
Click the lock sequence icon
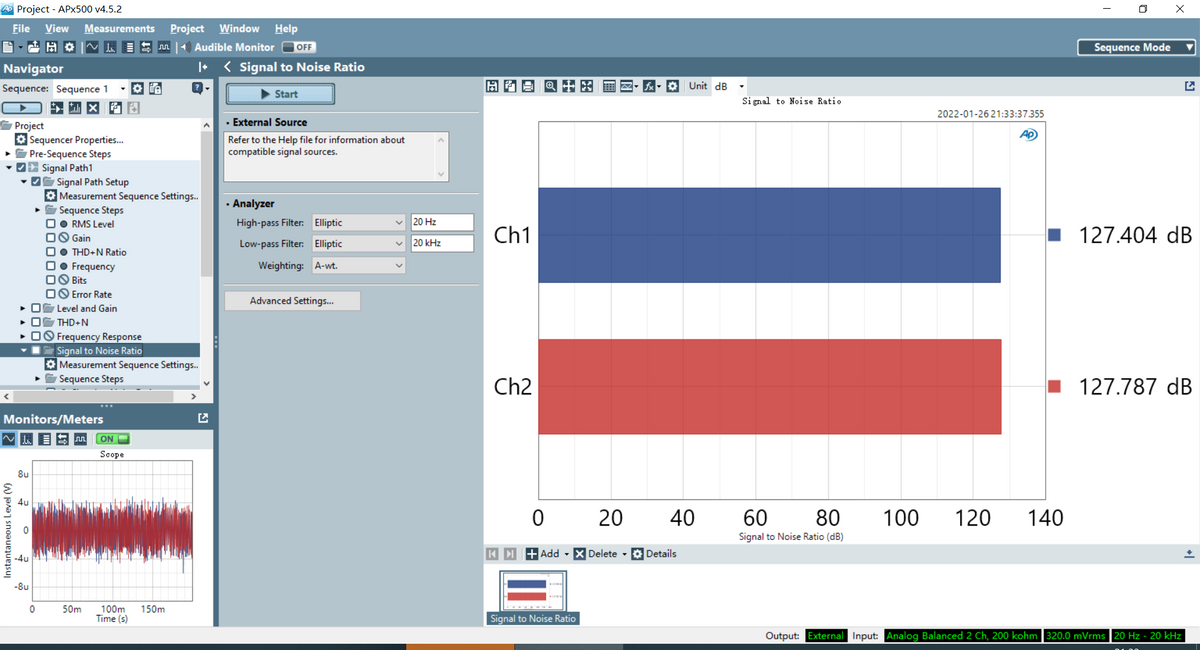tap(155, 89)
